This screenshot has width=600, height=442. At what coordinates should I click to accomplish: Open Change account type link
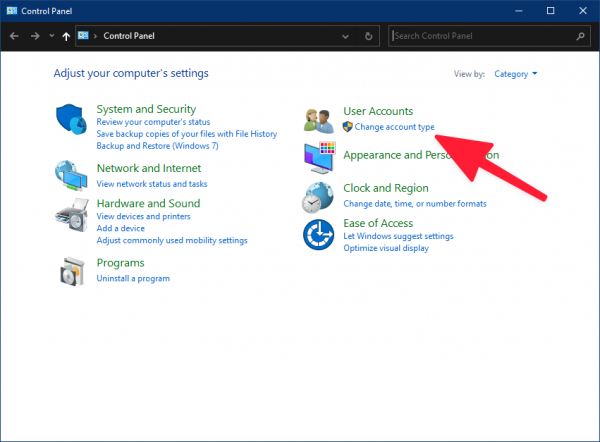(x=394, y=127)
